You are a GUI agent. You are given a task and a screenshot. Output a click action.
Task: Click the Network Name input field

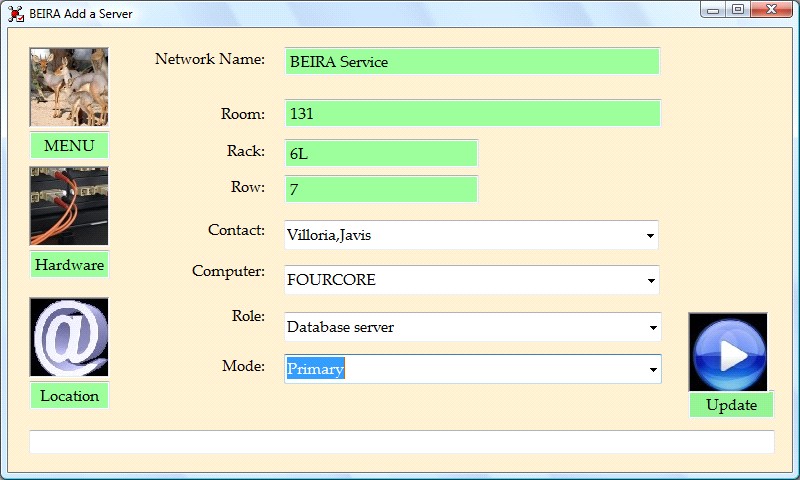[472, 61]
